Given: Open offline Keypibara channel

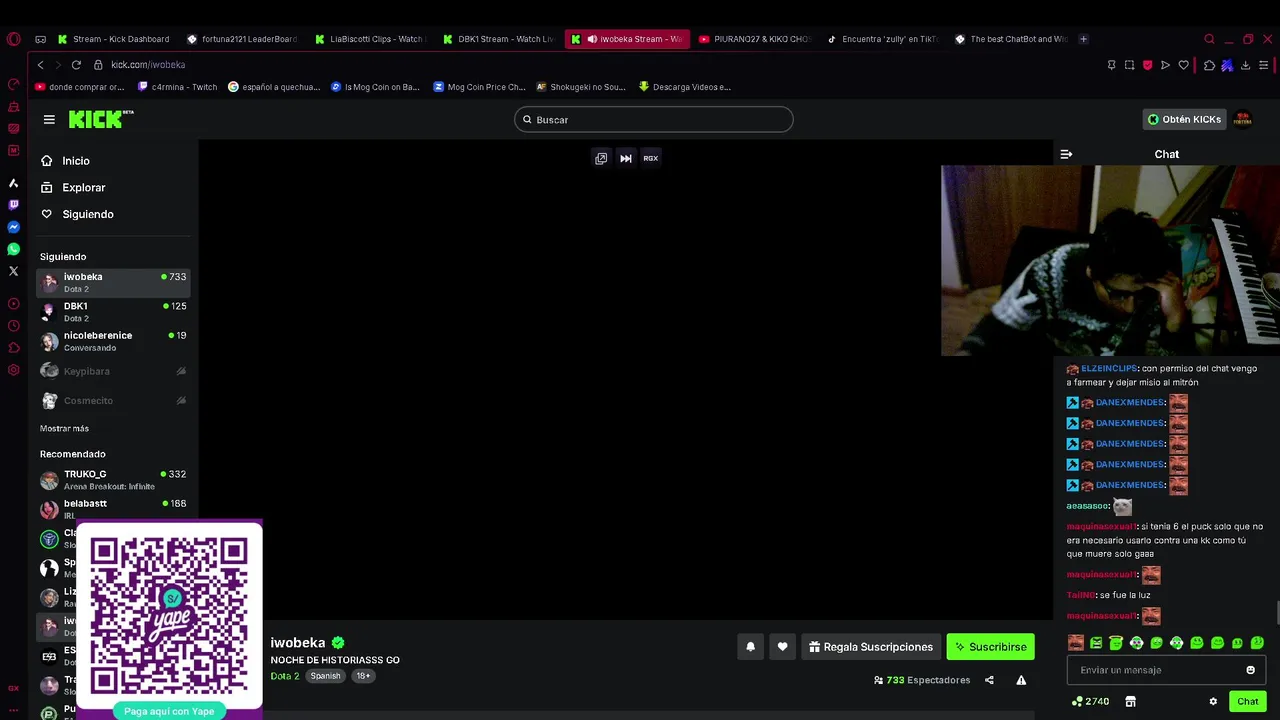Looking at the screenshot, I should pos(113,371).
